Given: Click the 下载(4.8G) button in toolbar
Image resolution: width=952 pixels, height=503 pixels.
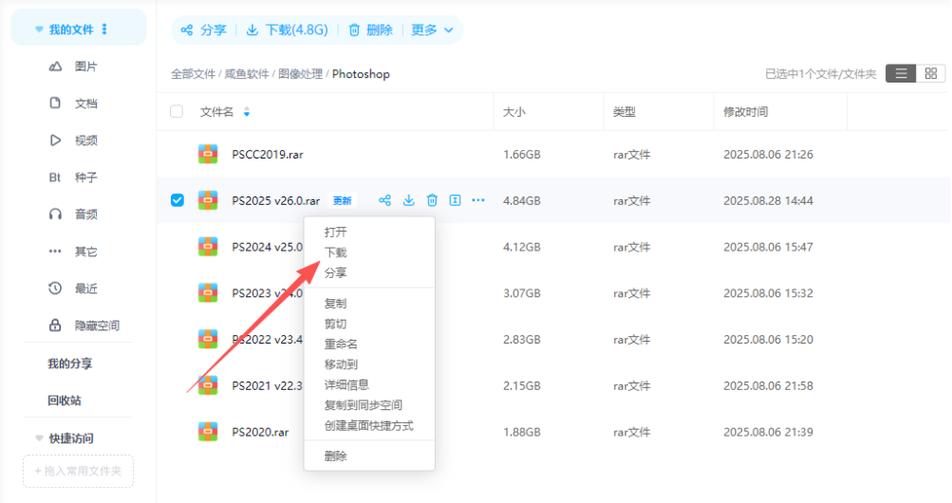Looking at the screenshot, I should click(287, 30).
